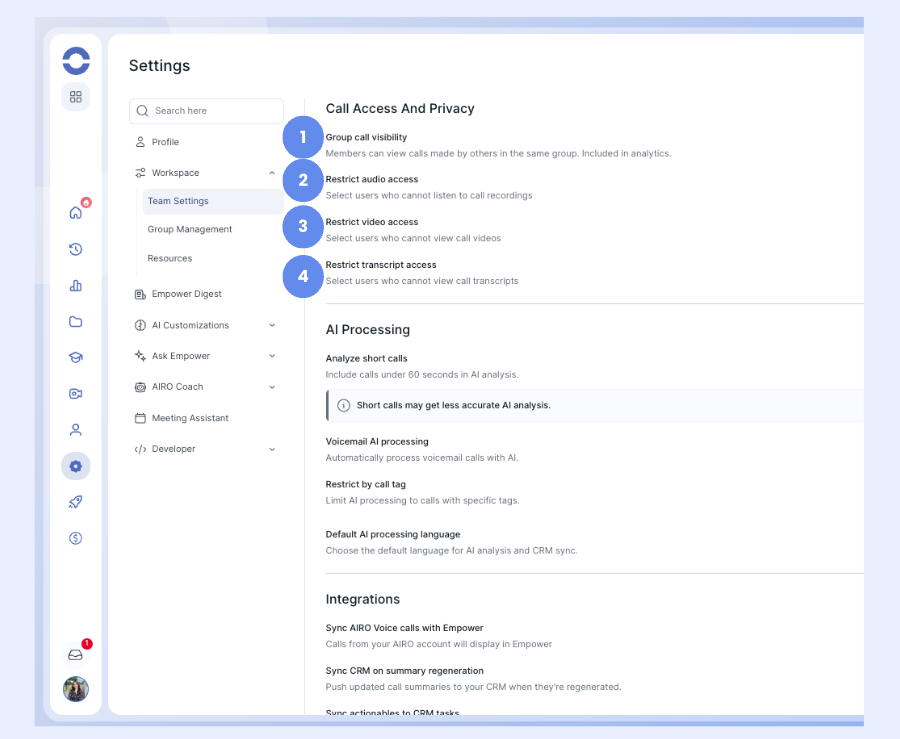Select the settings gear icon in sidebar
The width and height of the screenshot is (900, 739).
click(x=76, y=466)
